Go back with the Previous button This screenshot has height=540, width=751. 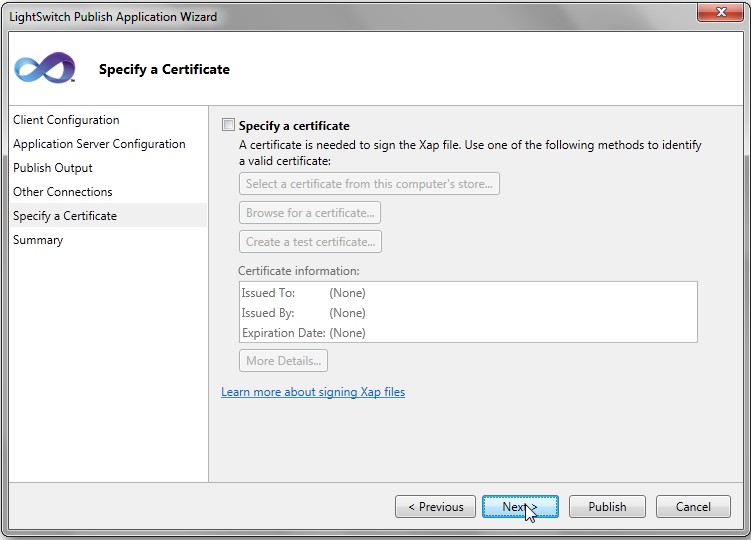pyautogui.click(x=435, y=507)
